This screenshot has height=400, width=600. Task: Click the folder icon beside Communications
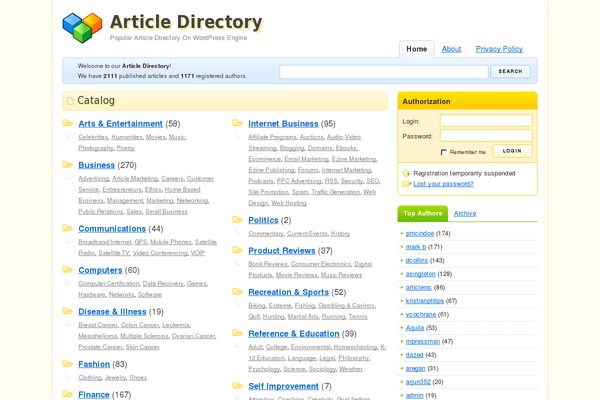(x=67, y=228)
